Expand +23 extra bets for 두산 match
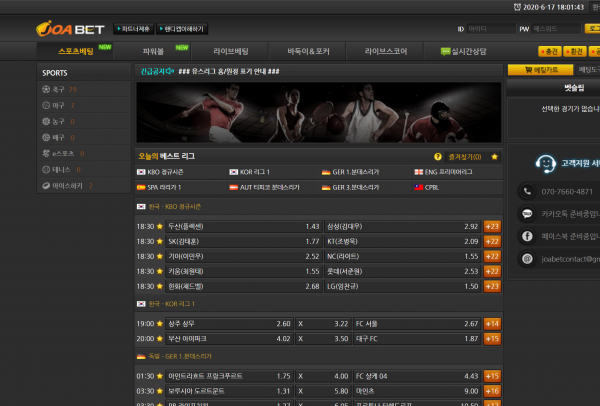600x406 pixels. click(492, 227)
